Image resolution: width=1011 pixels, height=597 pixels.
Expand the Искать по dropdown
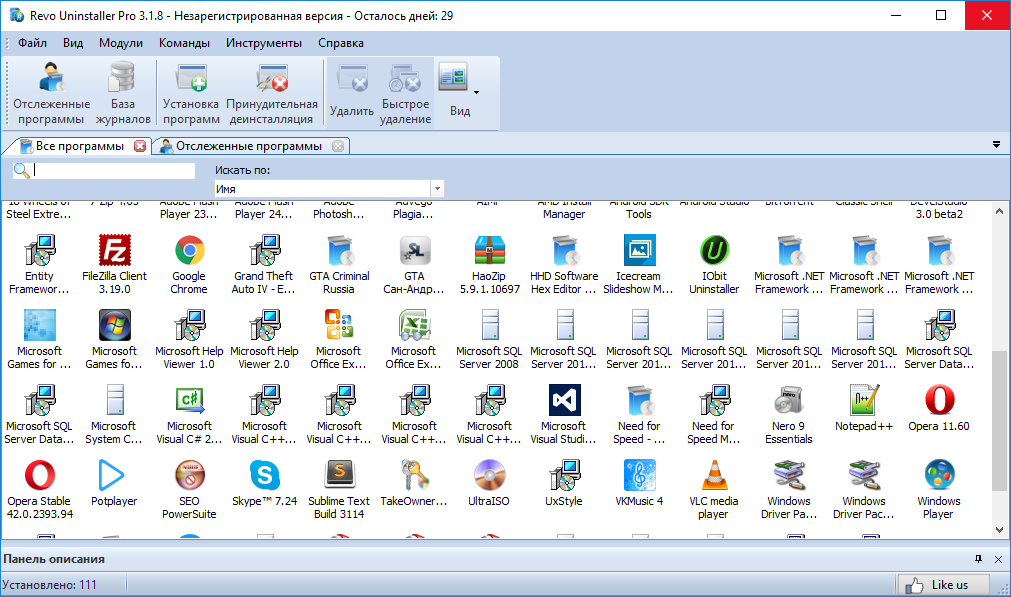[x=438, y=189]
